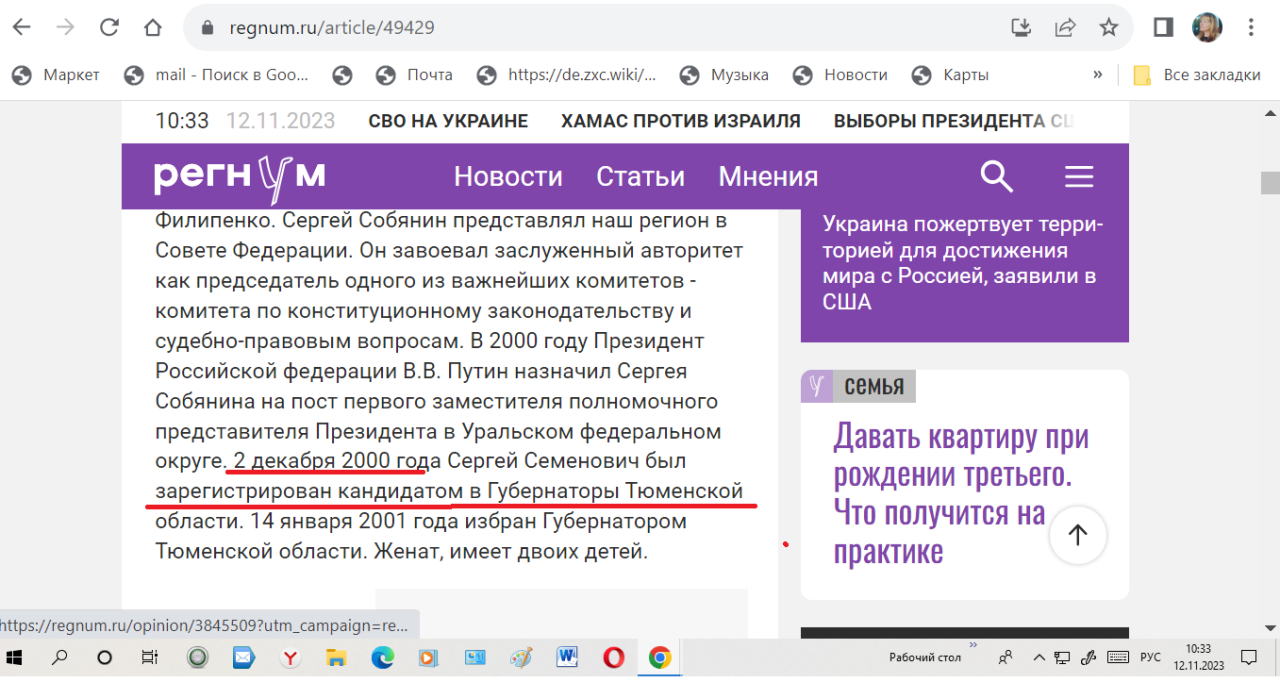Open Paint from the taskbar
The height and width of the screenshot is (682, 1280).
521,657
